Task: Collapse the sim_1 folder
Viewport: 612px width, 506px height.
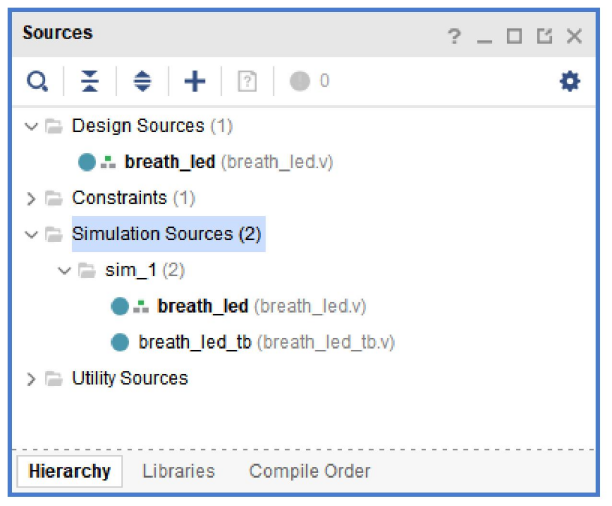Action: (x=64, y=271)
